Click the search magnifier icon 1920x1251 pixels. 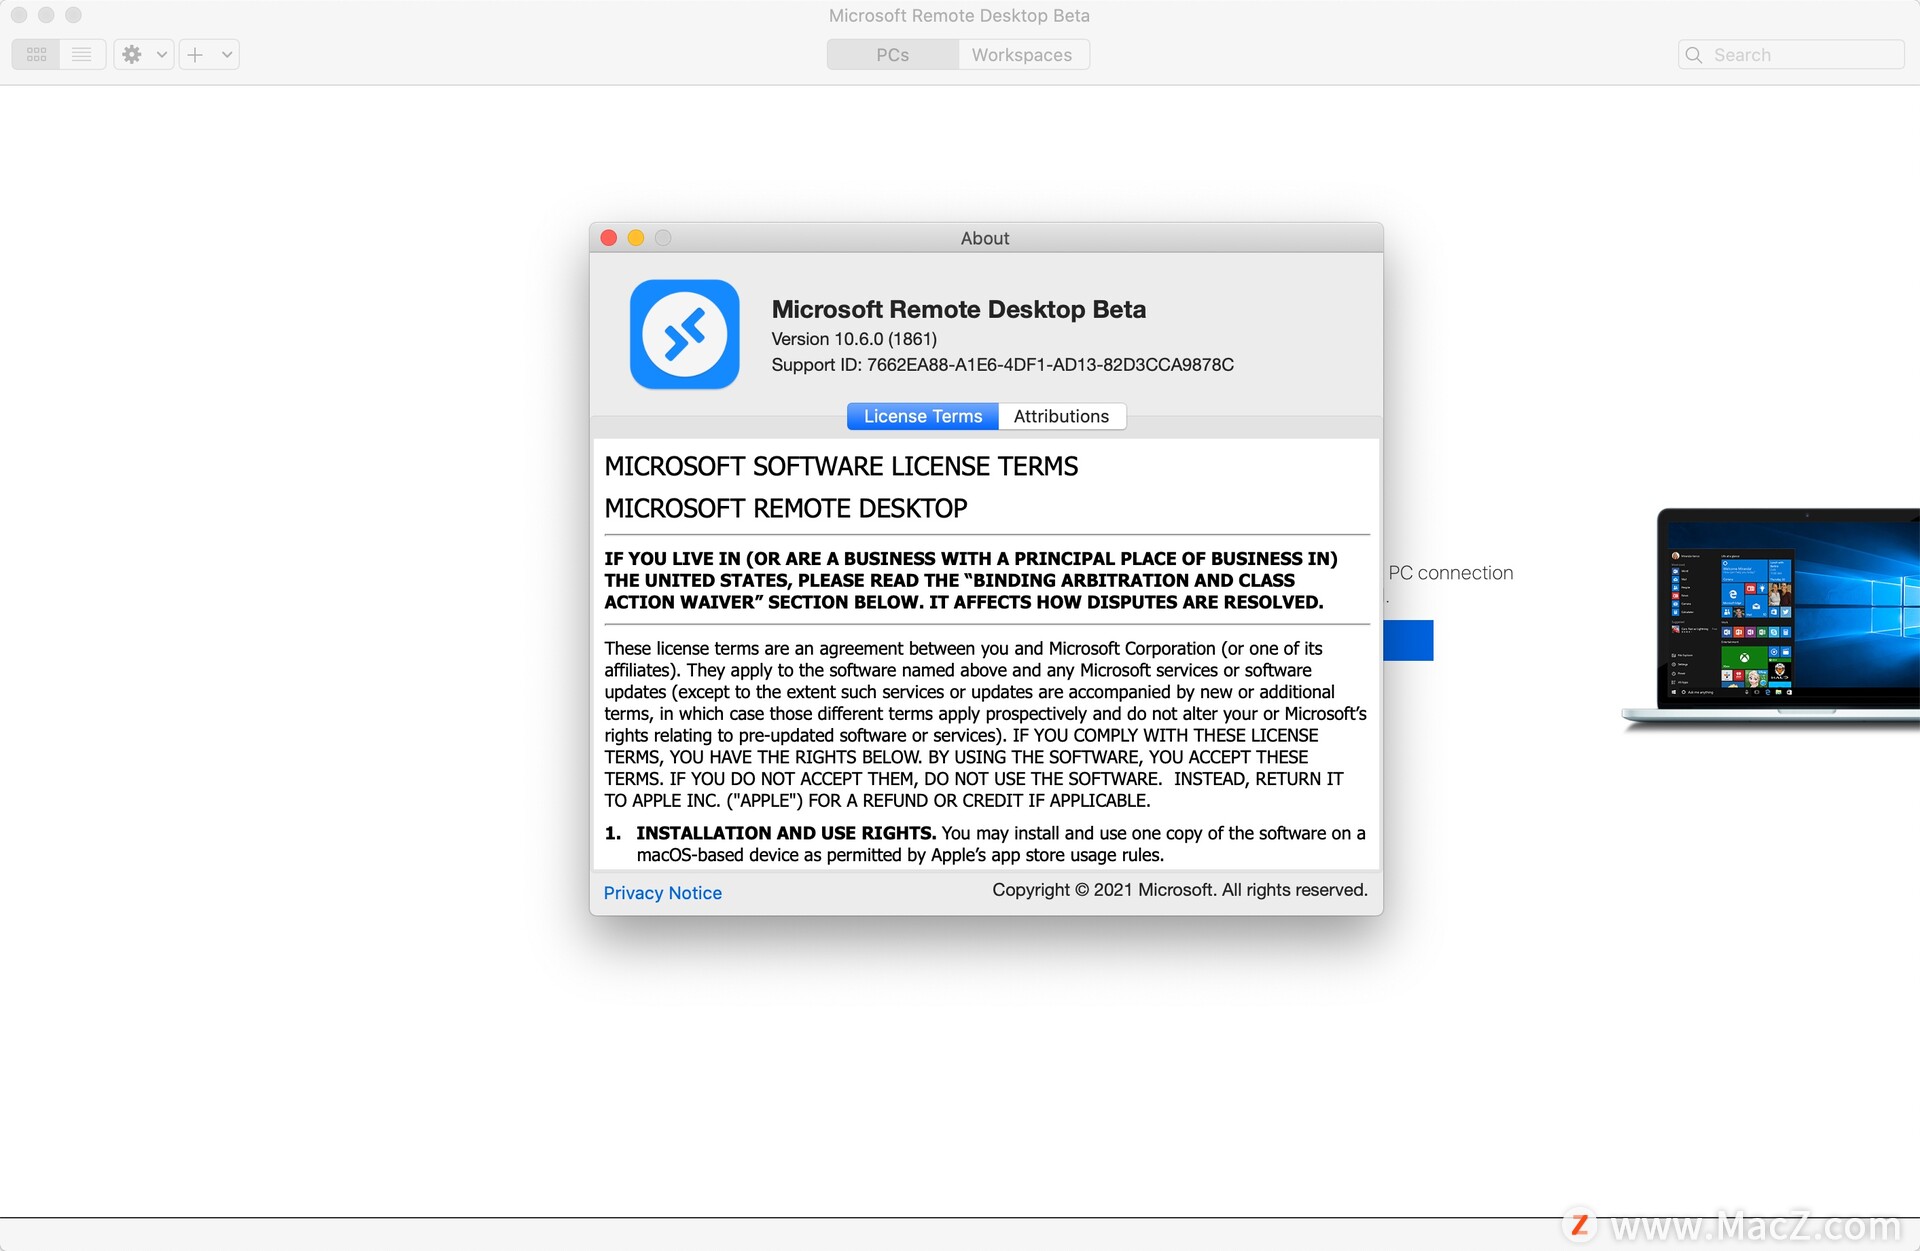(x=1694, y=54)
